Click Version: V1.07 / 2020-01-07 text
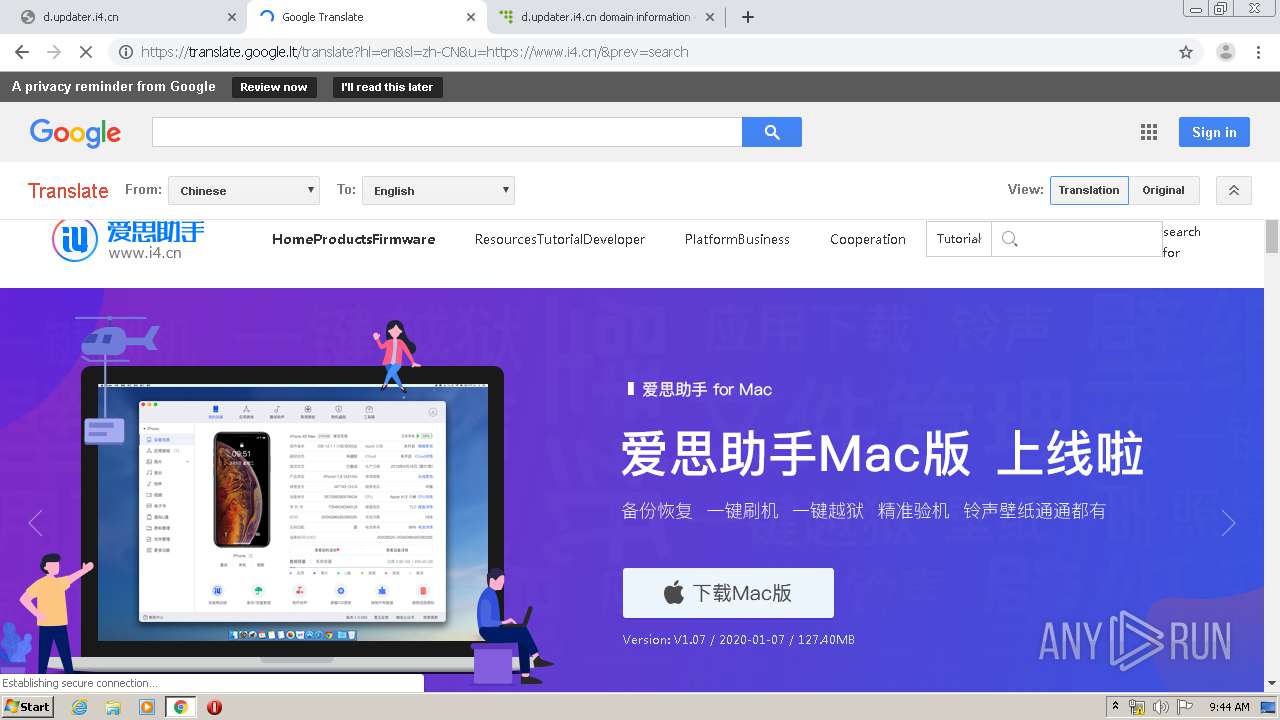The image size is (1280, 720). coord(738,640)
